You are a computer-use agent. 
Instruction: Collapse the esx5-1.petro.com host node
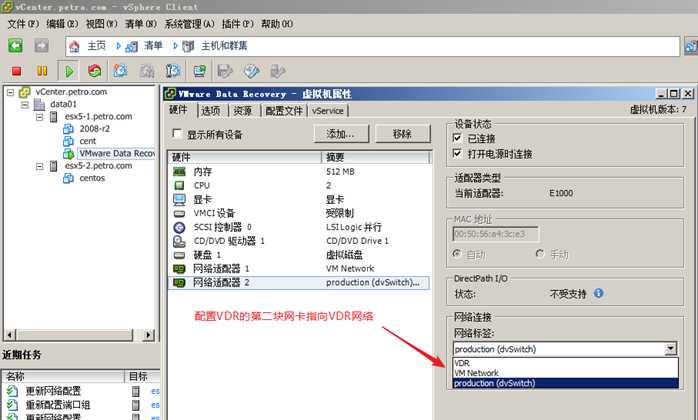pyautogui.click(x=40, y=117)
